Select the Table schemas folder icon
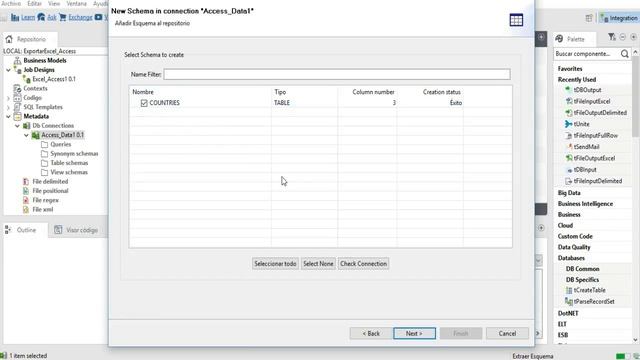The image size is (640, 360). pos(44,163)
